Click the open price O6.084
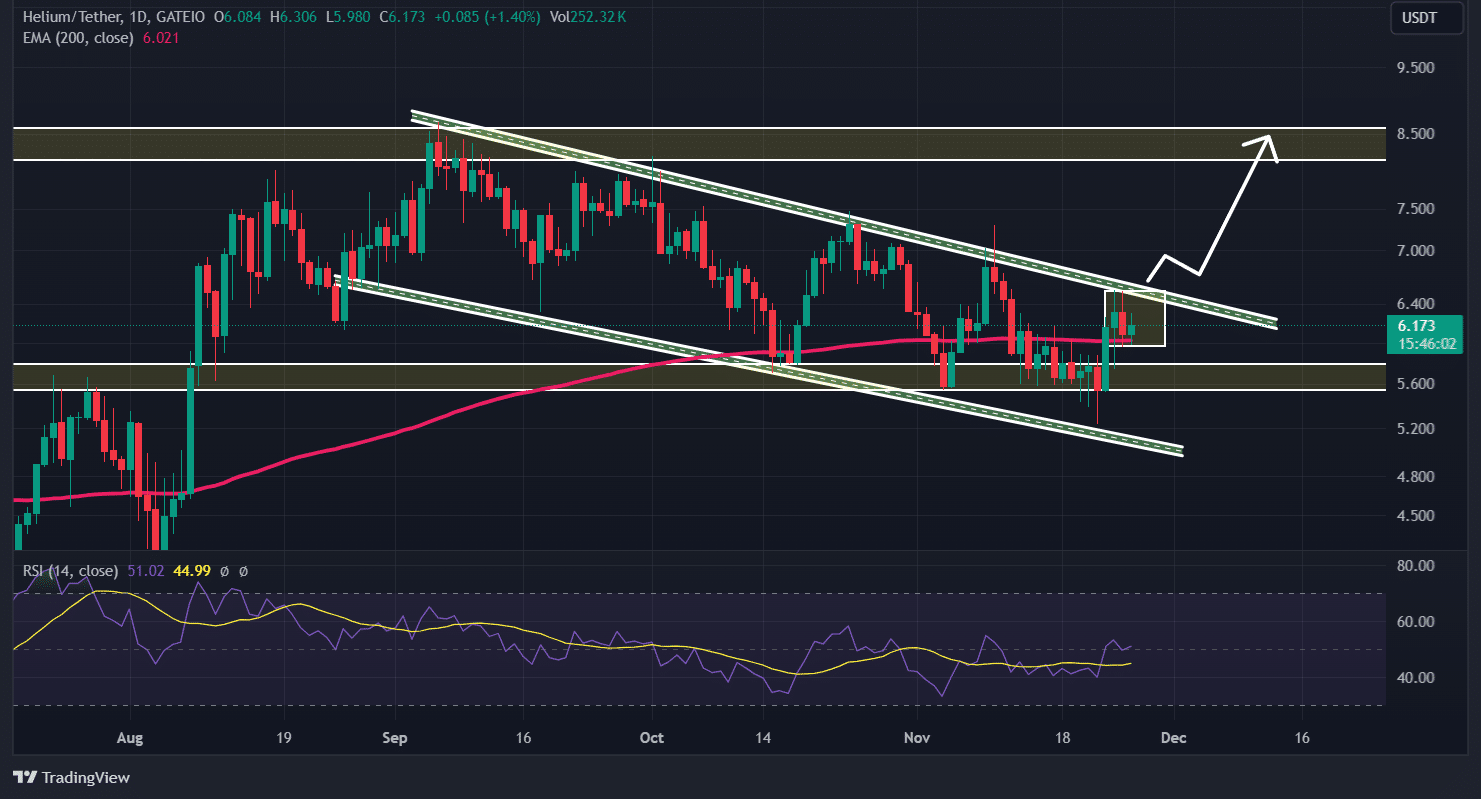Image resolution: width=1481 pixels, height=799 pixels. coord(240,16)
